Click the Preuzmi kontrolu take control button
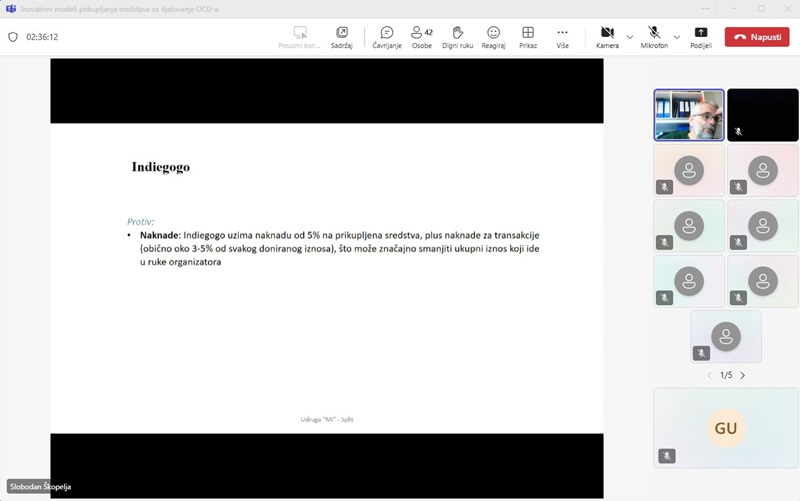This screenshot has height=501, width=800. [299, 37]
